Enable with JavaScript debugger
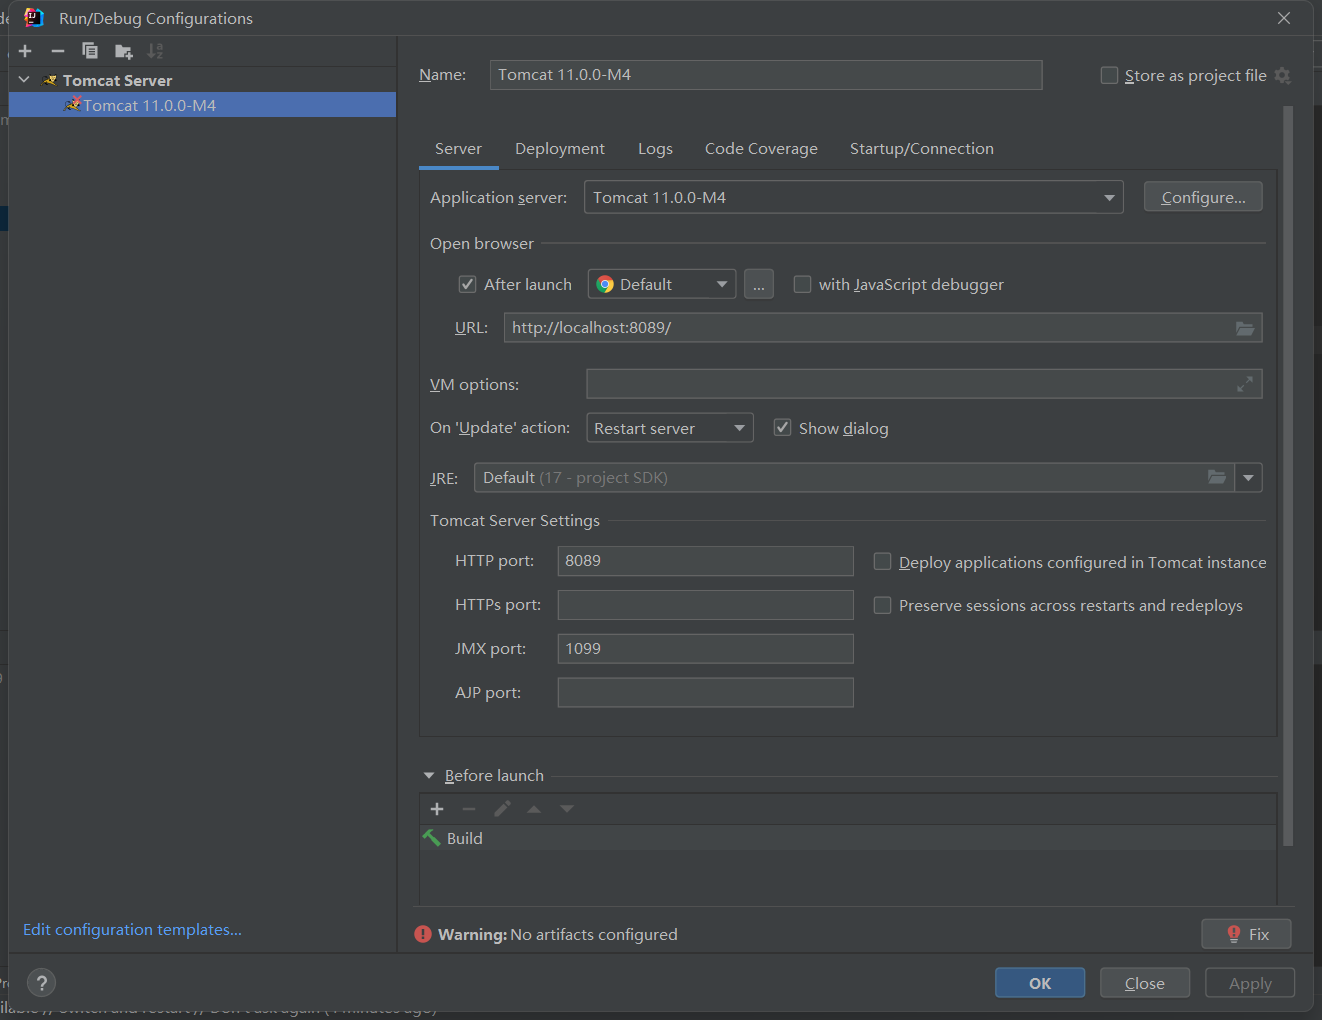Screen dimensions: 1322x1020 [802, 284]
